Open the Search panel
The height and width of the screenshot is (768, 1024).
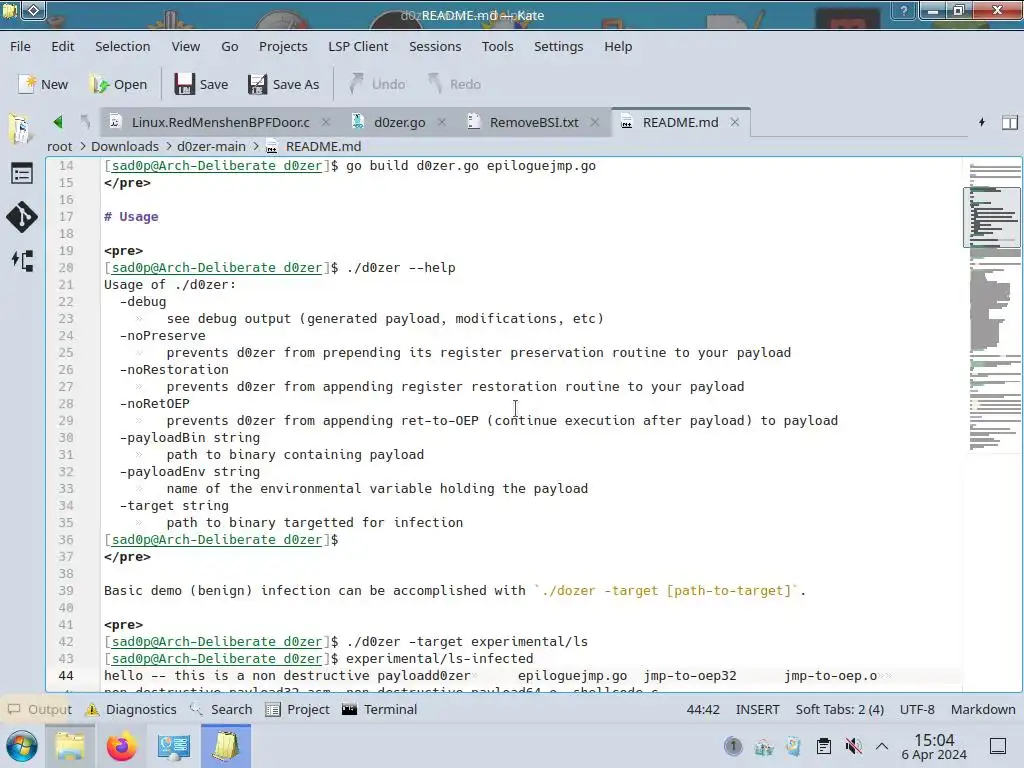point(221,709)
